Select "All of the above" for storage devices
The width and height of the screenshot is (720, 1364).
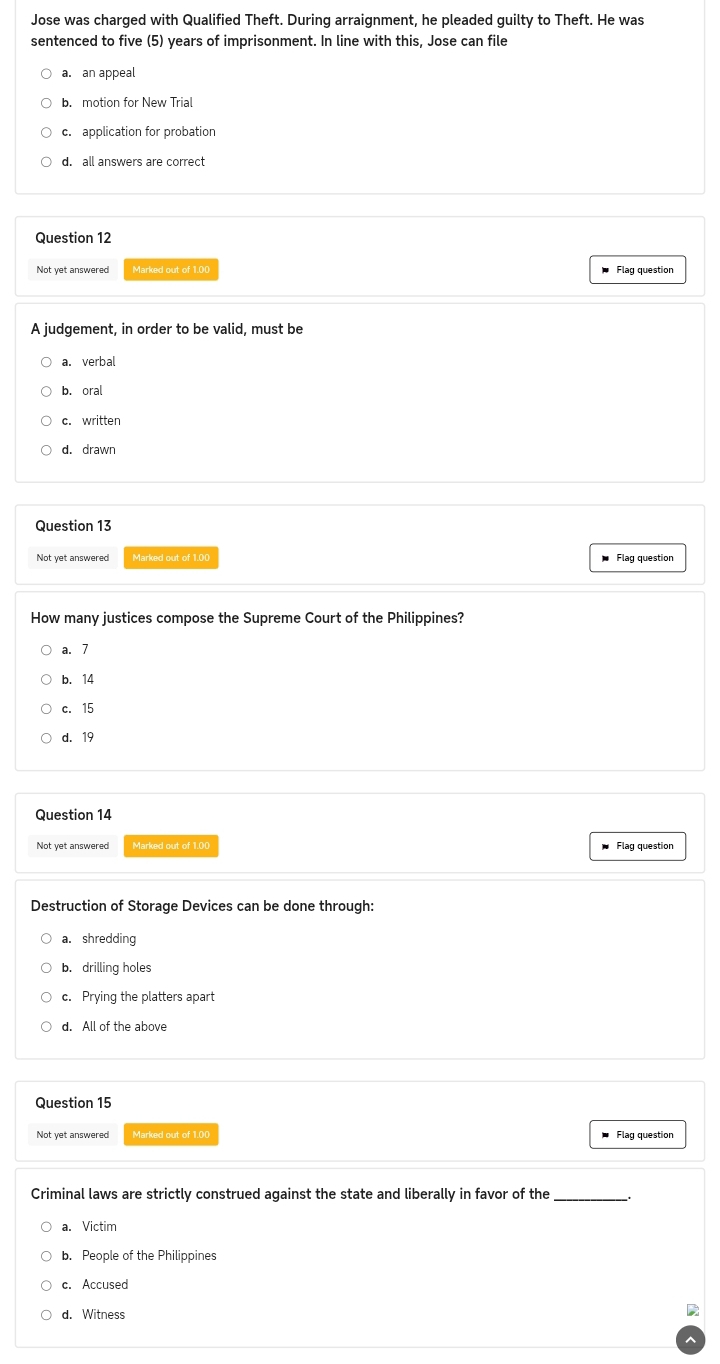point(46,1027)
